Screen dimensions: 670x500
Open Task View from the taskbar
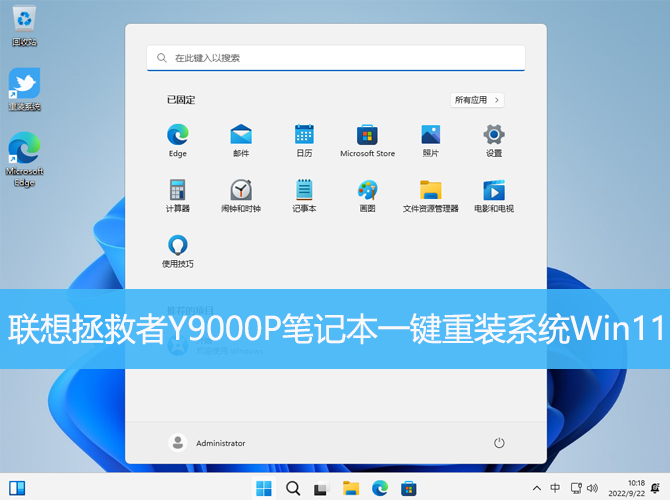[x=322, y=488]
